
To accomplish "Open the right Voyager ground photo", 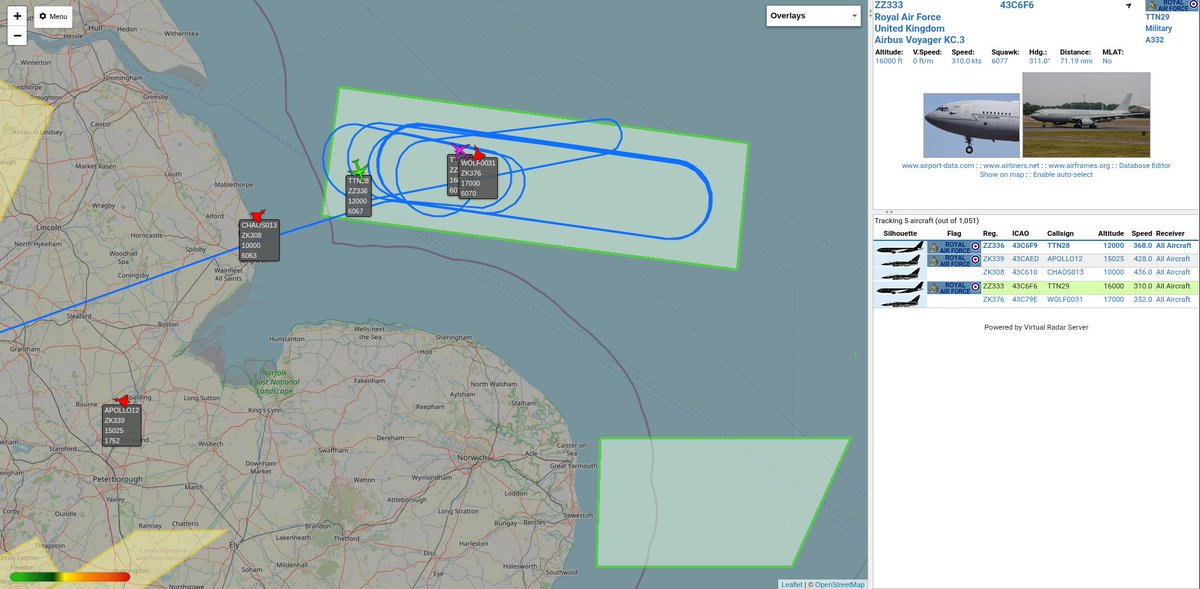I will point(1086,115).
